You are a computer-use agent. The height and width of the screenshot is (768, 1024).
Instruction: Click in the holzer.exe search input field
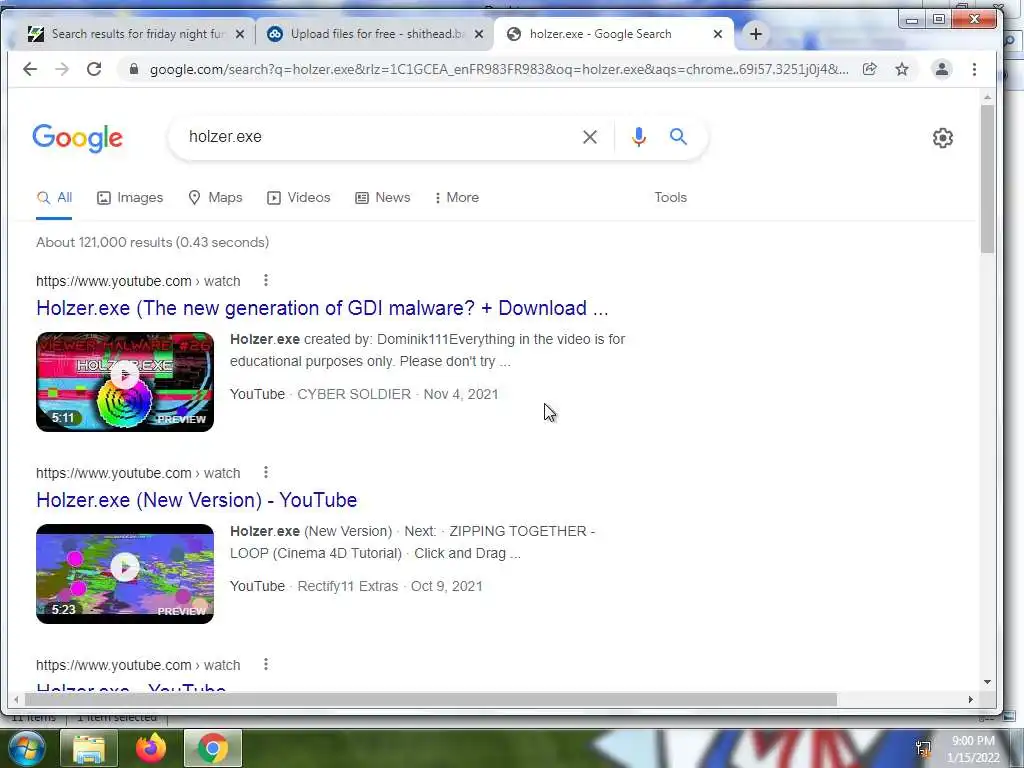click(379, 137)
